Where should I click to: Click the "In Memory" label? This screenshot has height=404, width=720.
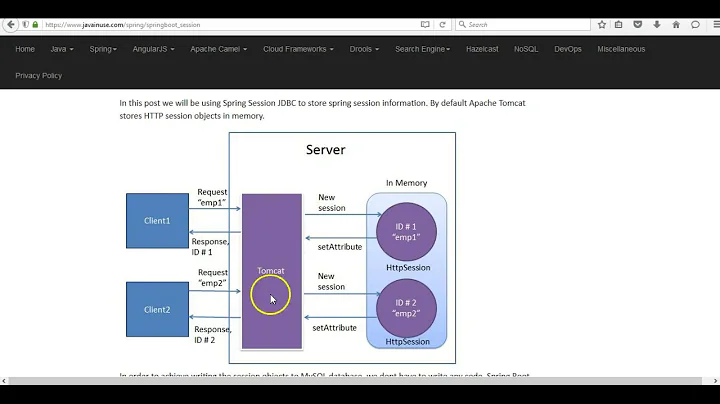(x=406, y=183)
